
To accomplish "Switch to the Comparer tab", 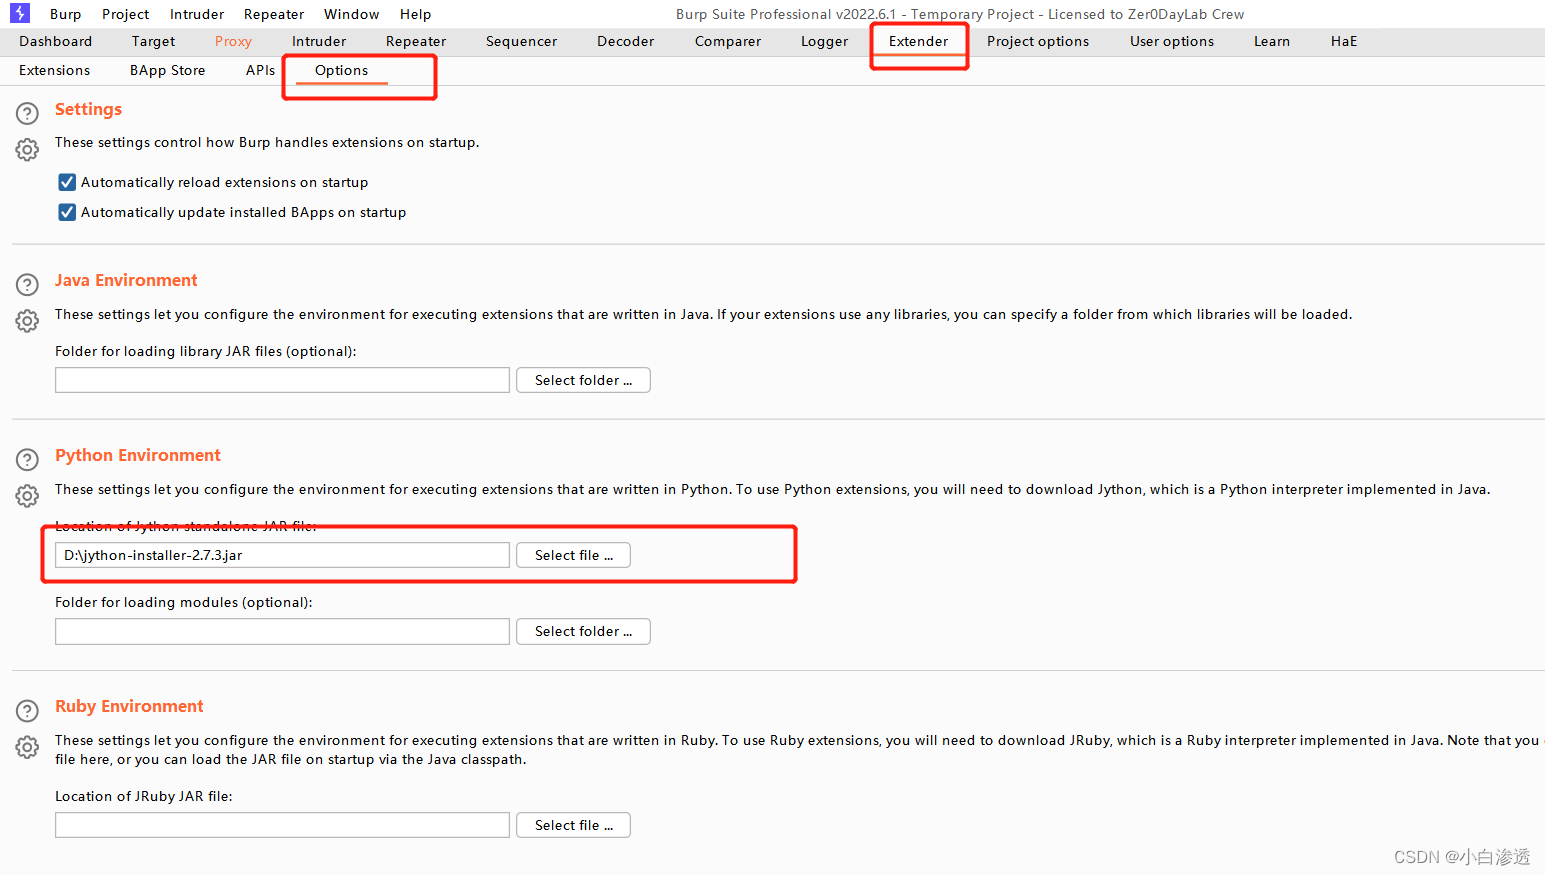I will (x=728, y=41).
